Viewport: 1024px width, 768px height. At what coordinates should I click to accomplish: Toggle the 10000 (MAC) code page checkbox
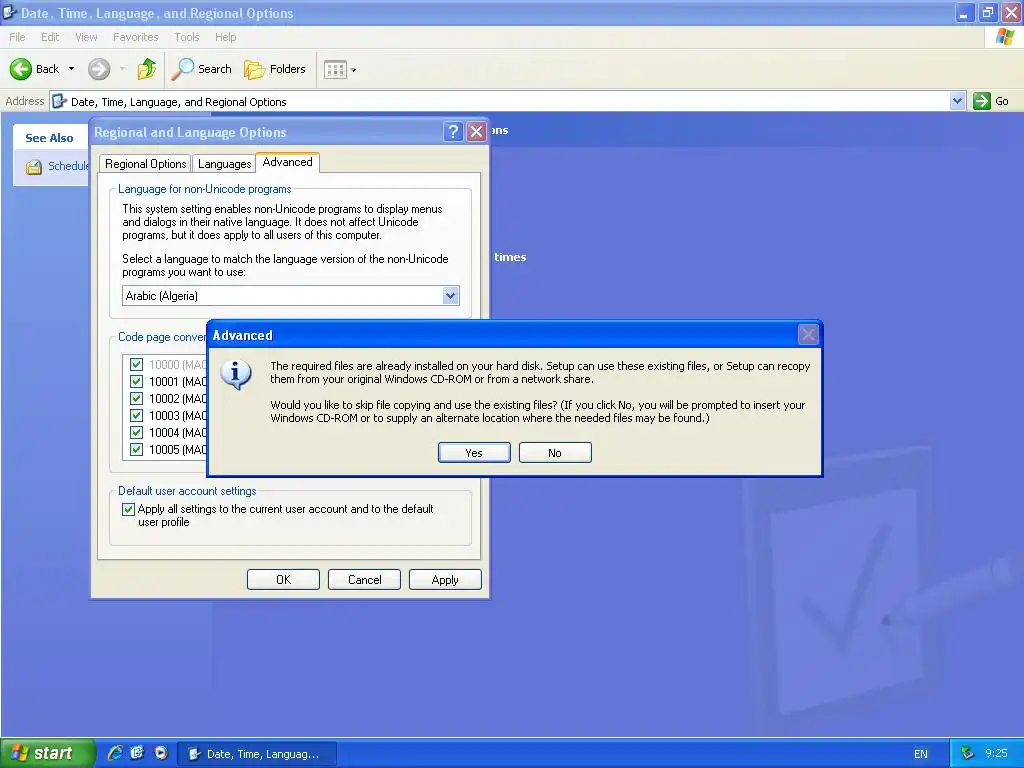136,364
